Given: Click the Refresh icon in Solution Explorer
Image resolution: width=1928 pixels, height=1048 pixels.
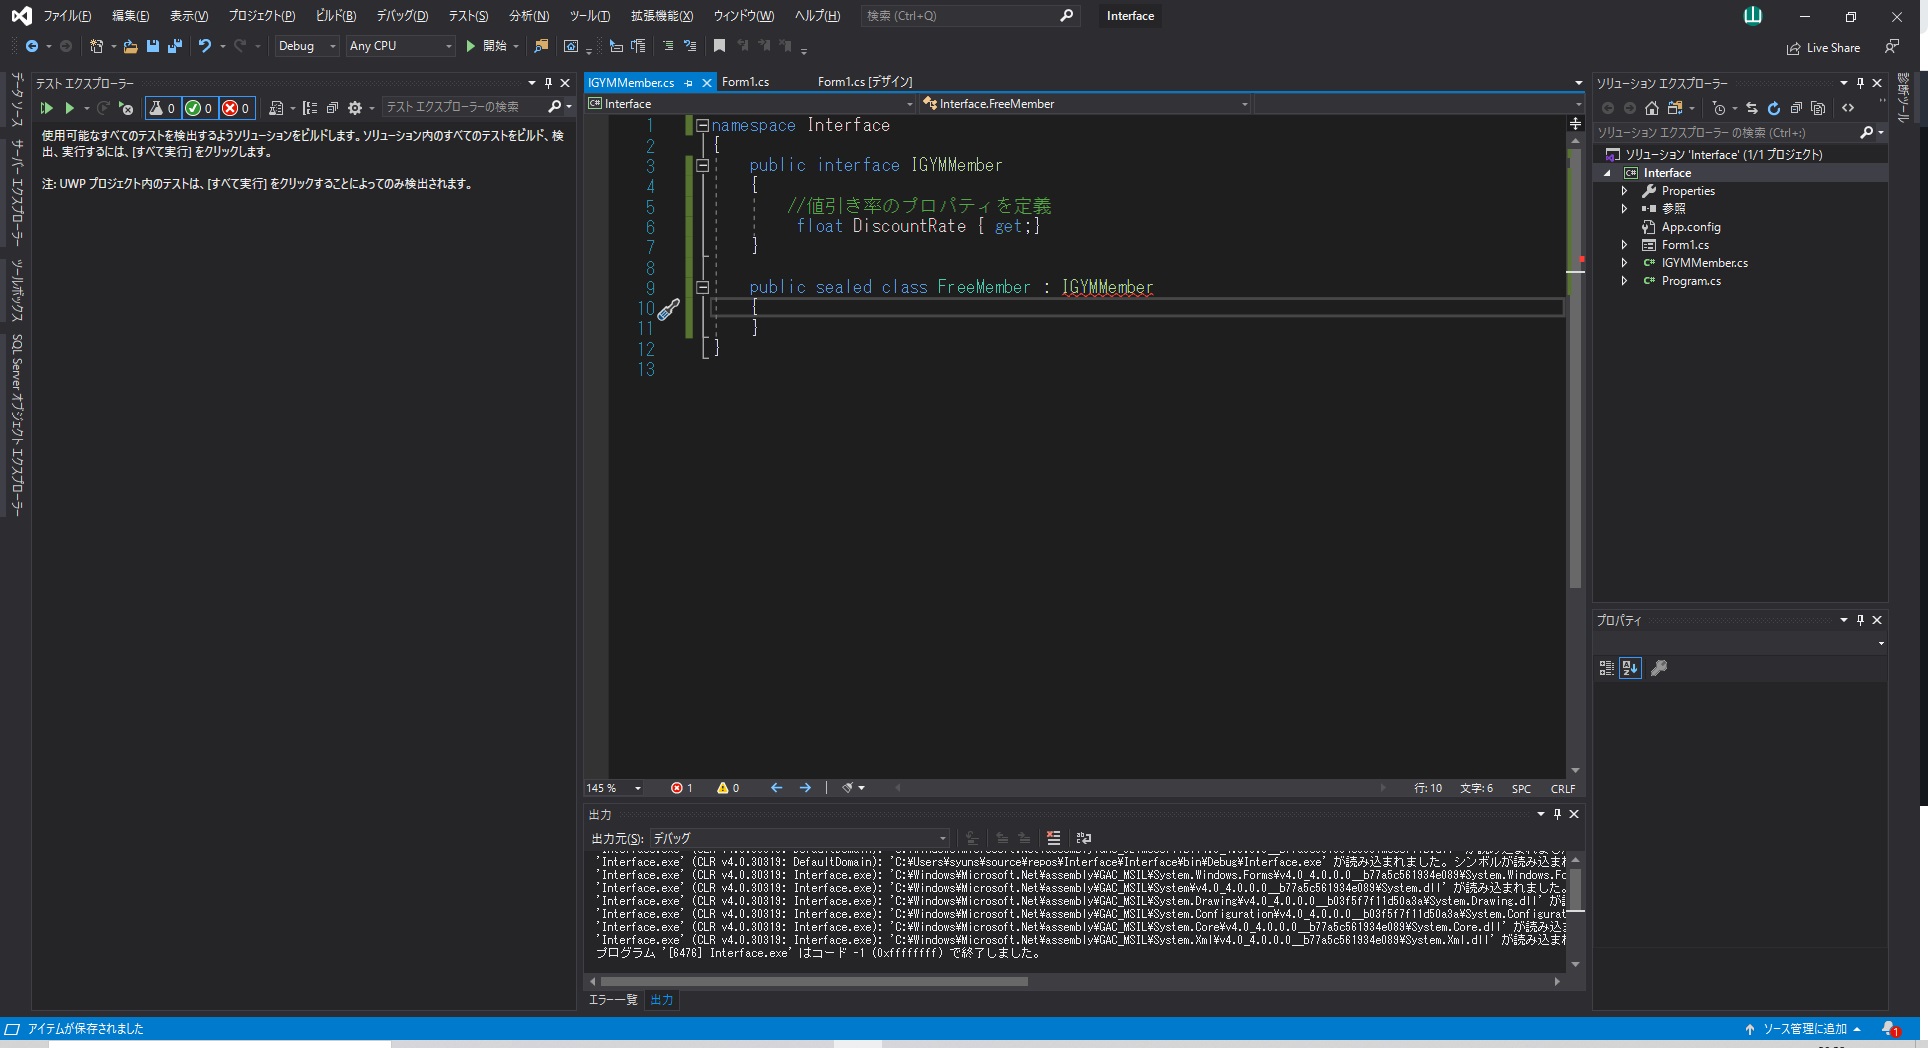Looking at the screenshot, I should tap(1773, 108).
